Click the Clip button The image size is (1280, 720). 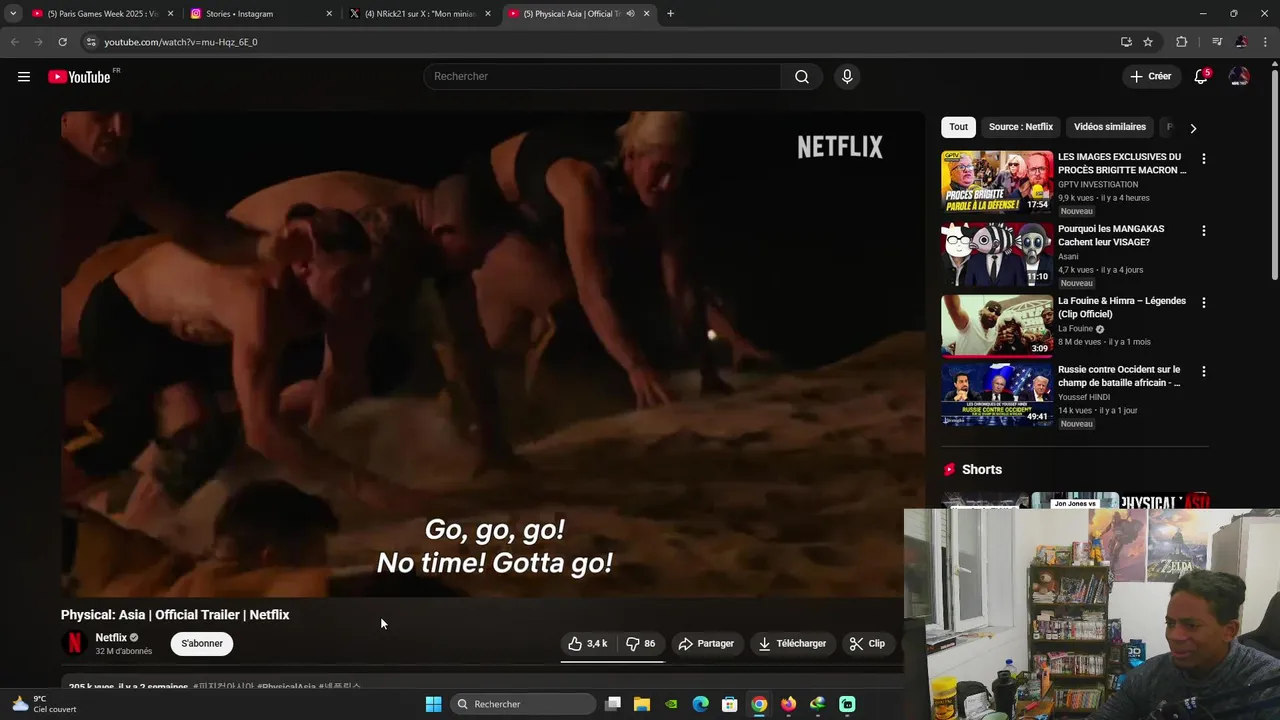coord(867,644)
